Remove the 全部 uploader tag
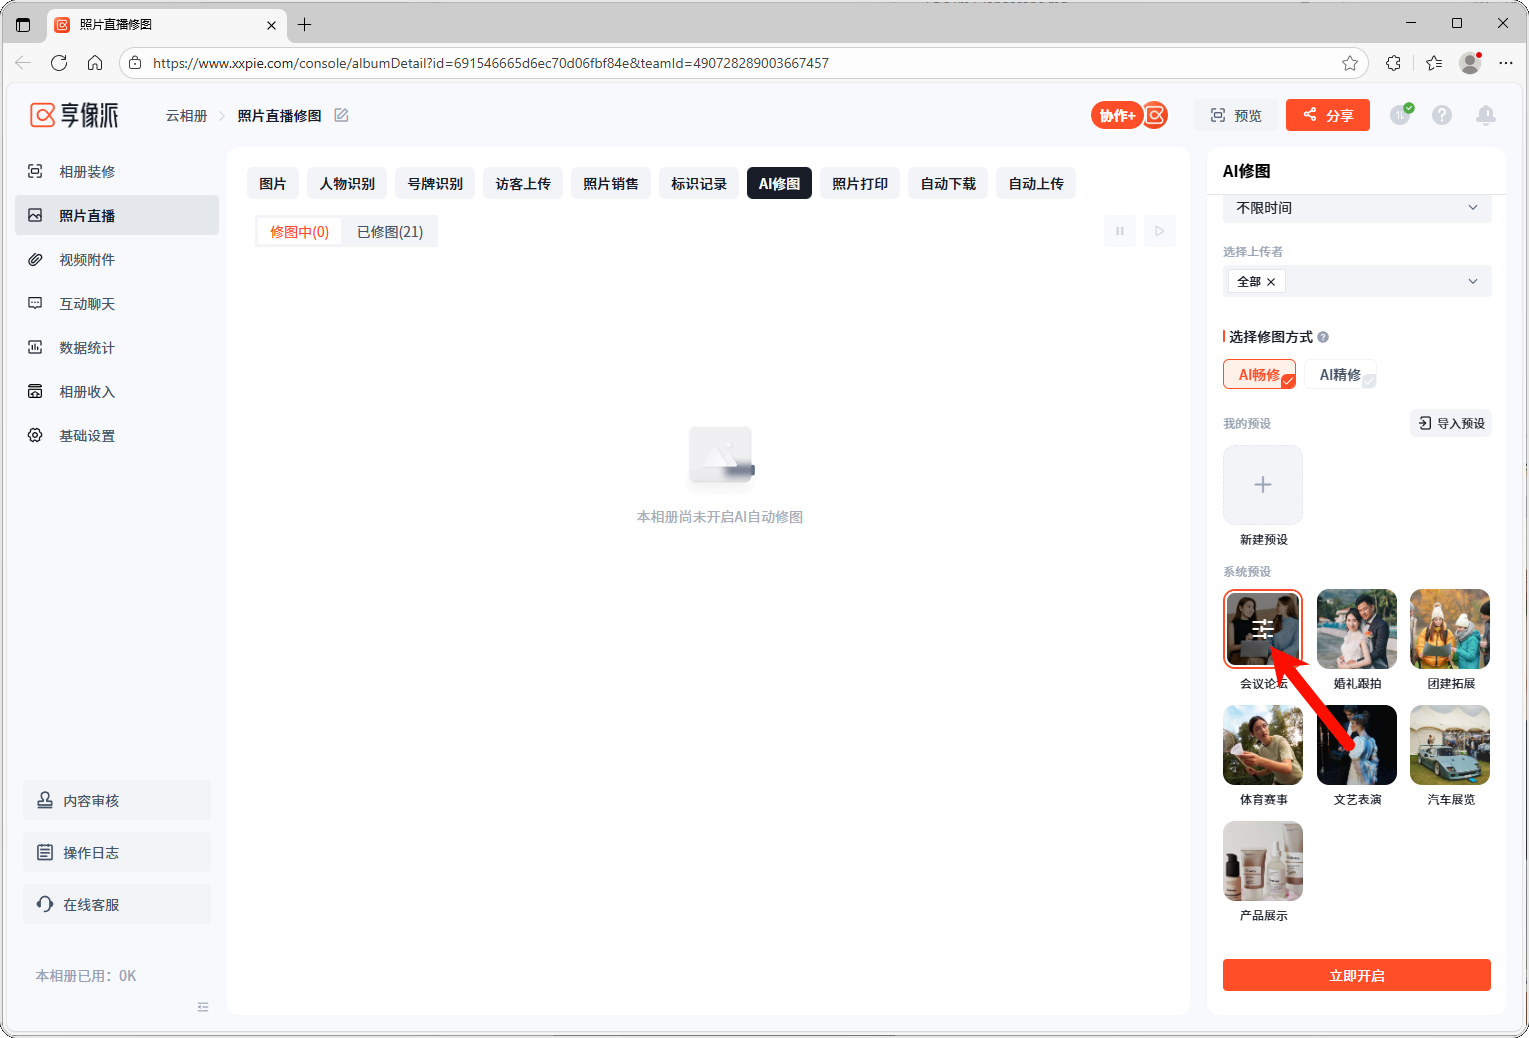This screenshot has height=1038, width=1529. point(1271,282)
